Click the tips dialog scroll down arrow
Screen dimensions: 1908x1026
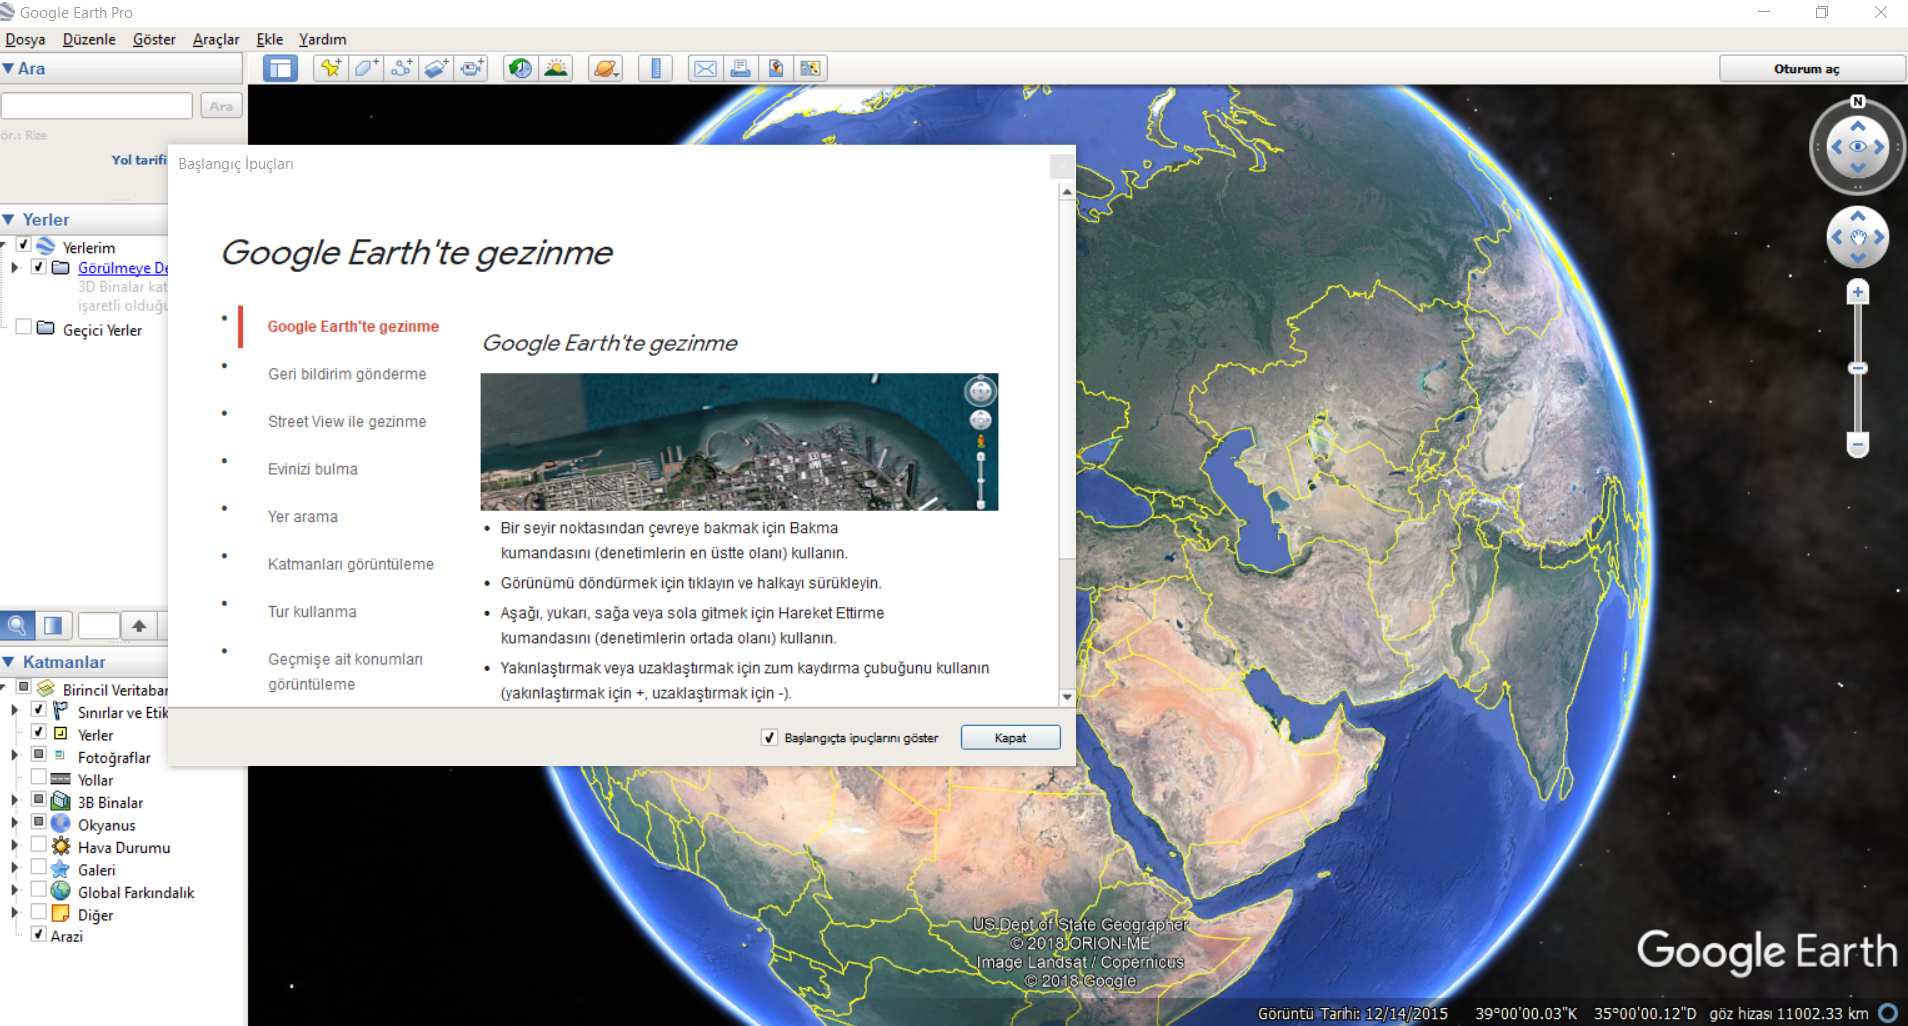(1067, 697)
